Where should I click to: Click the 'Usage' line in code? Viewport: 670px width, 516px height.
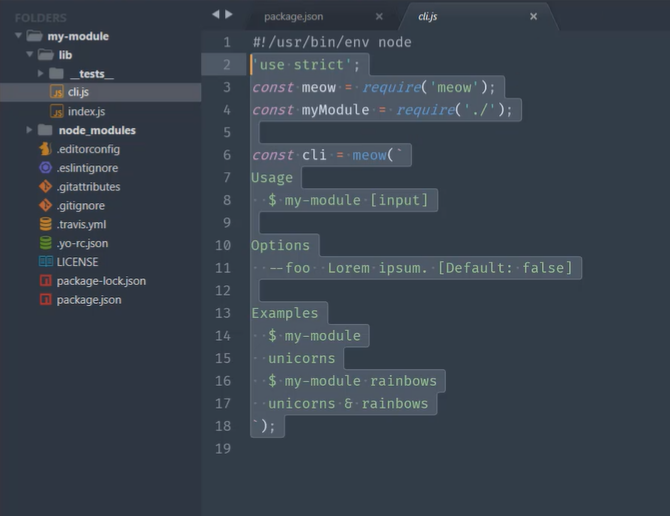(272, 178)
